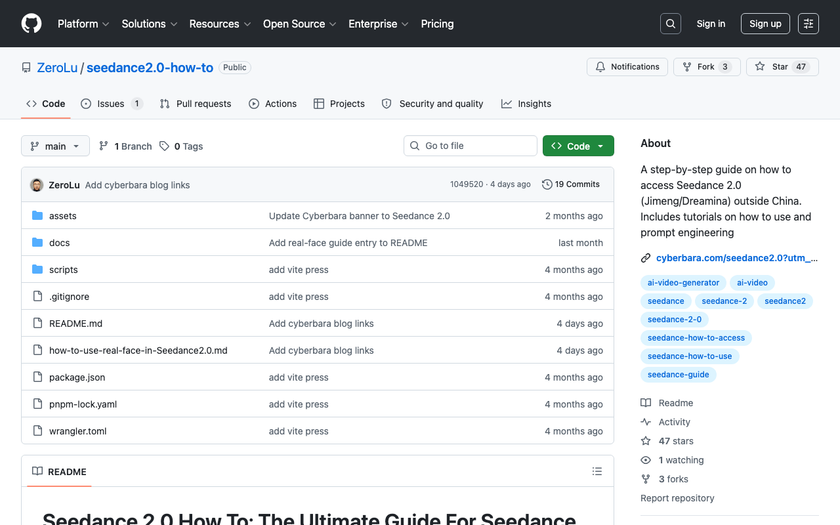Click the 47 stars link in sidebar
840x525 pixels.
tap(676, 441)
